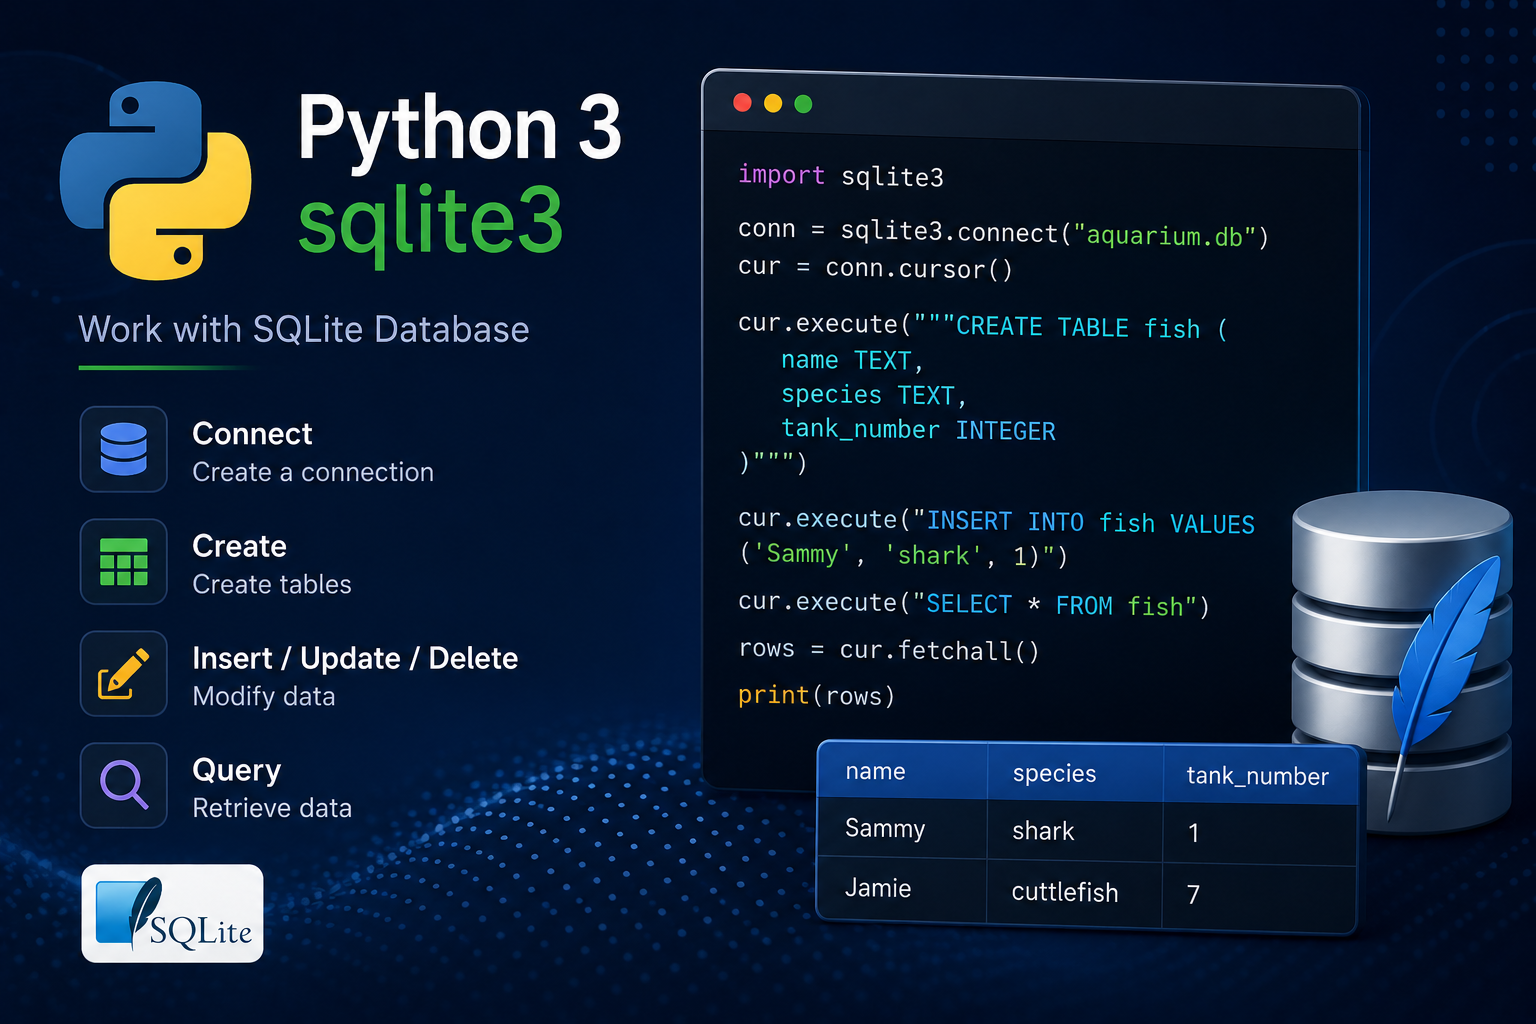Click the "name TEXT," code line
1536x1024 pixels.
(852, 360)
